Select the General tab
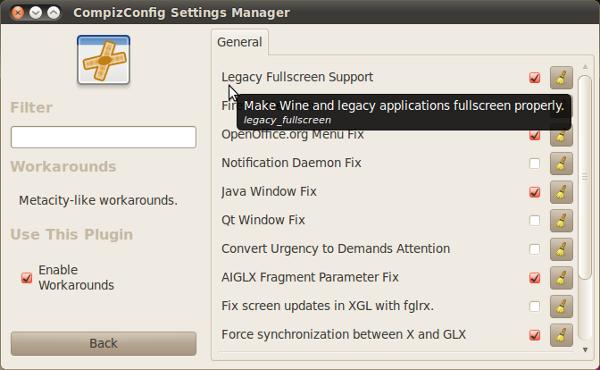Viewport: 600px width, 370px height. (240, 42)
